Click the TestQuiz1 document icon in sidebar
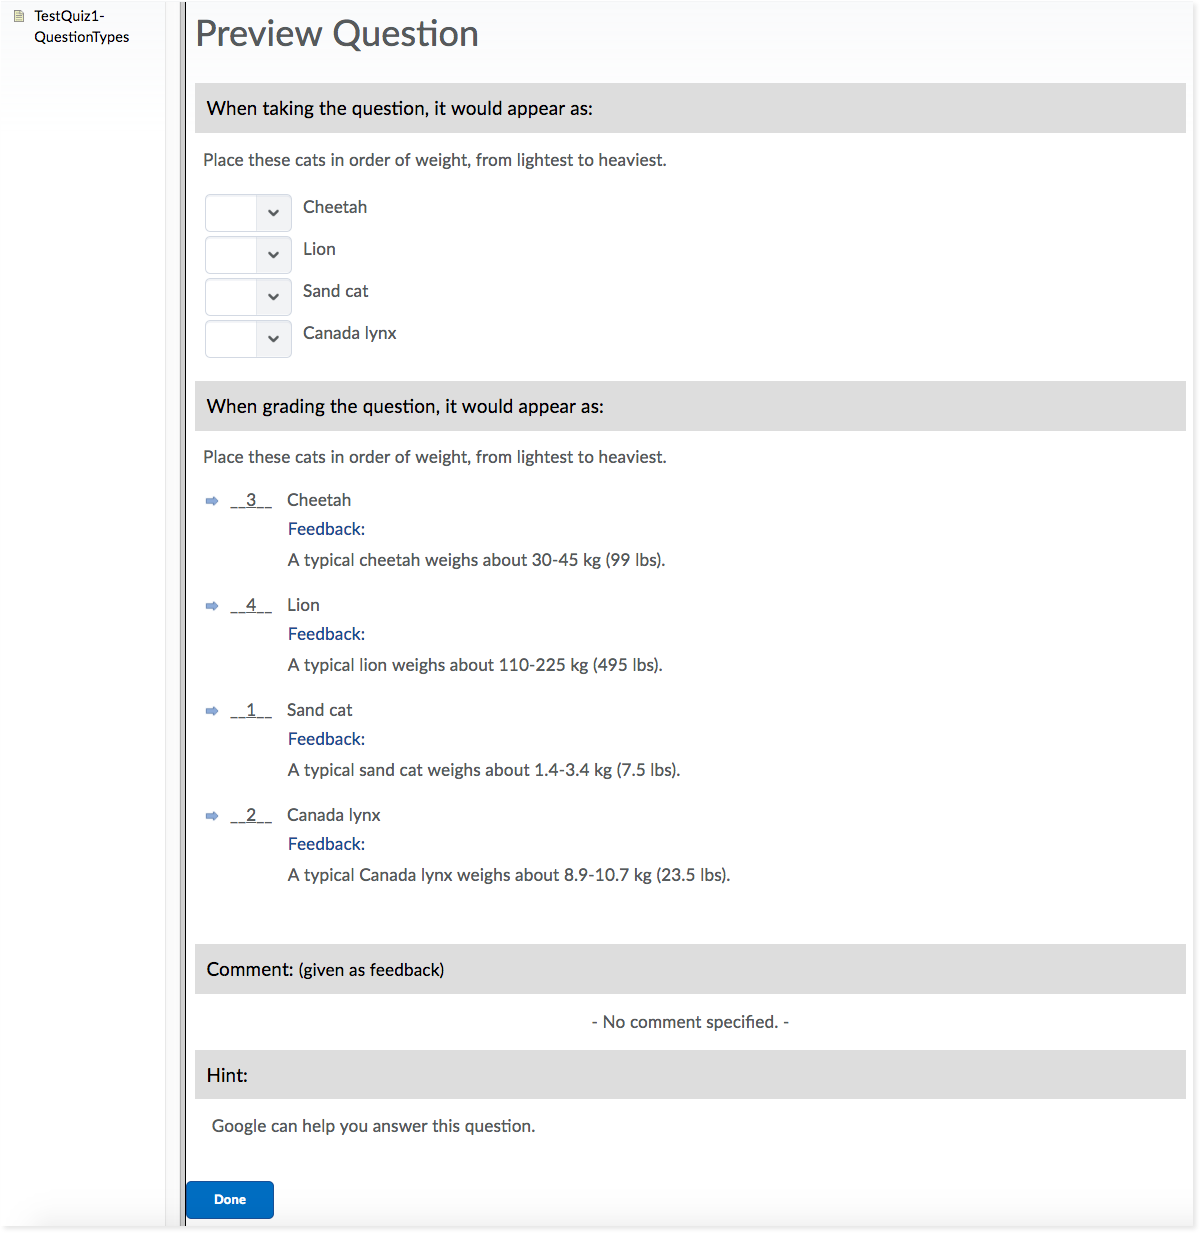The height and width of the screenshot is (1233, 1200). pyautogui.click(x=19, y=16)
